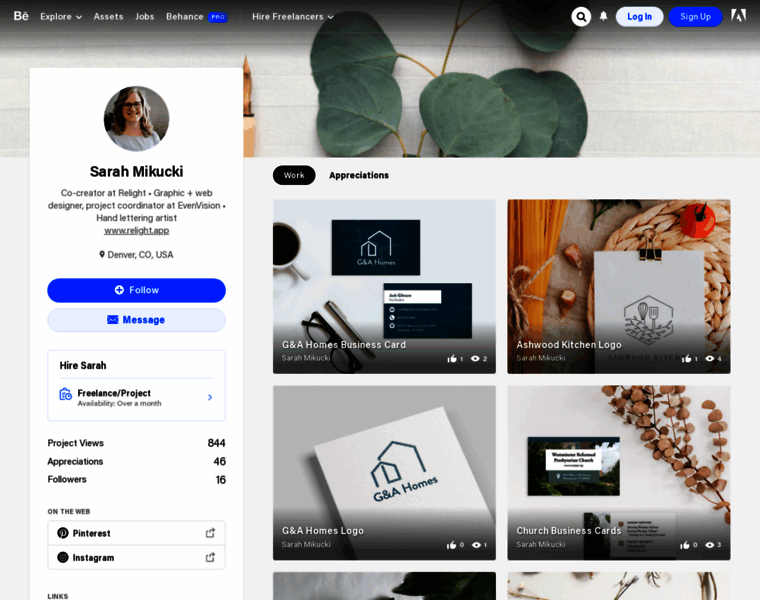Follow Sarah Mikucki

pos(136,290)
